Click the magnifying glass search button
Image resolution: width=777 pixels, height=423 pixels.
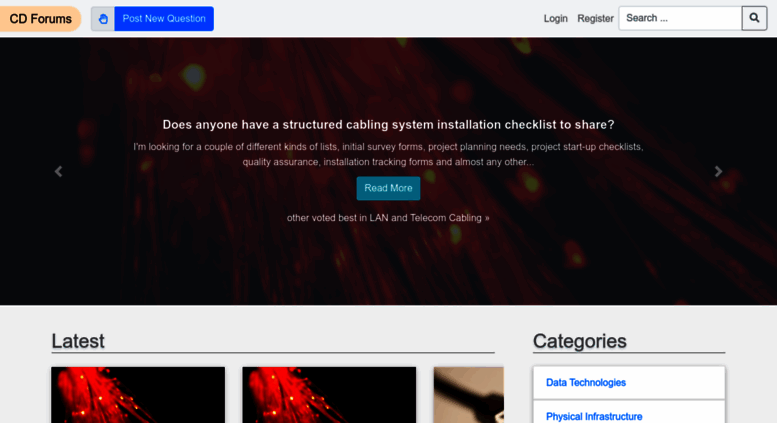[754, 18]
